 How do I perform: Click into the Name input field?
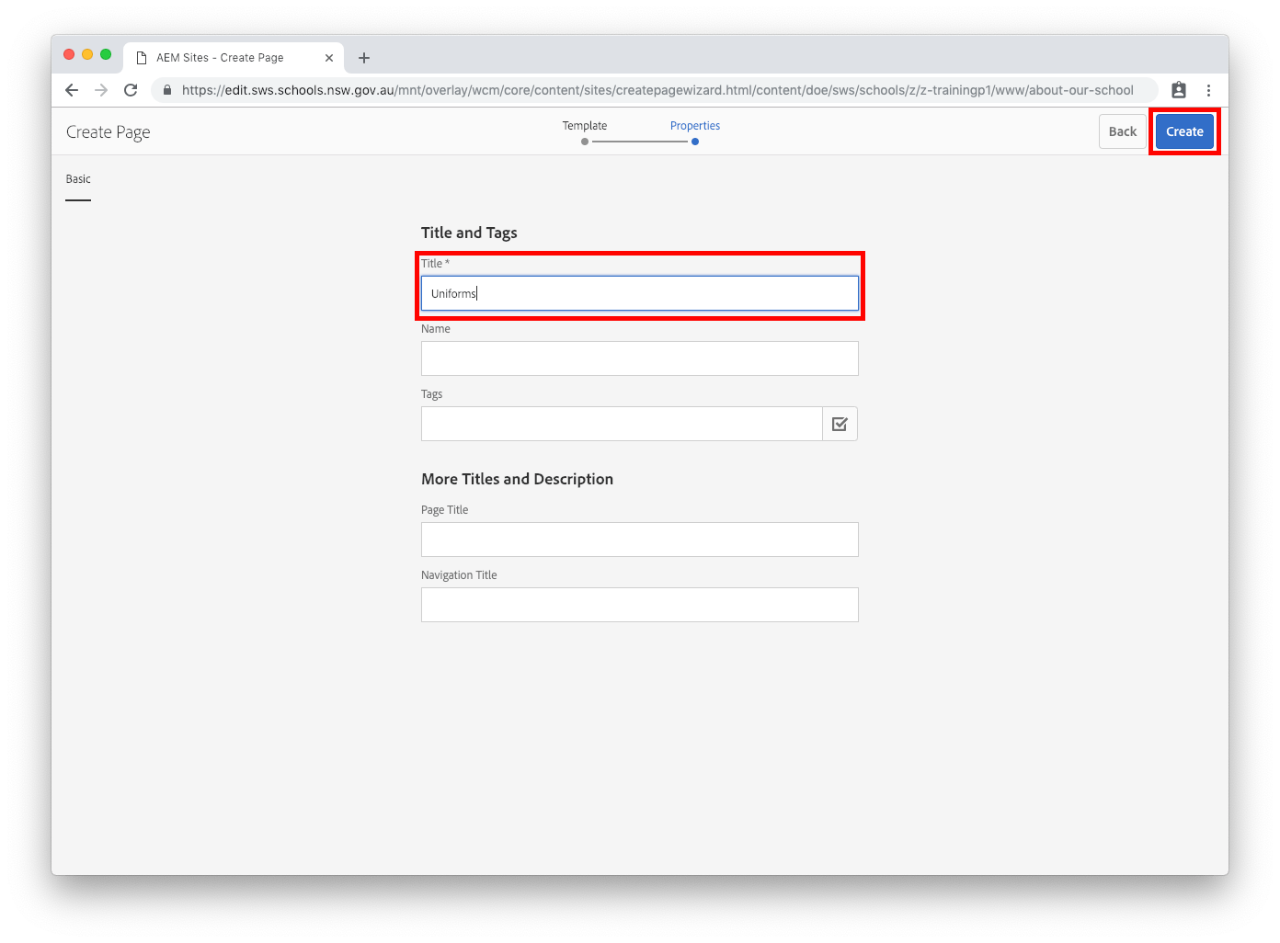640,359
